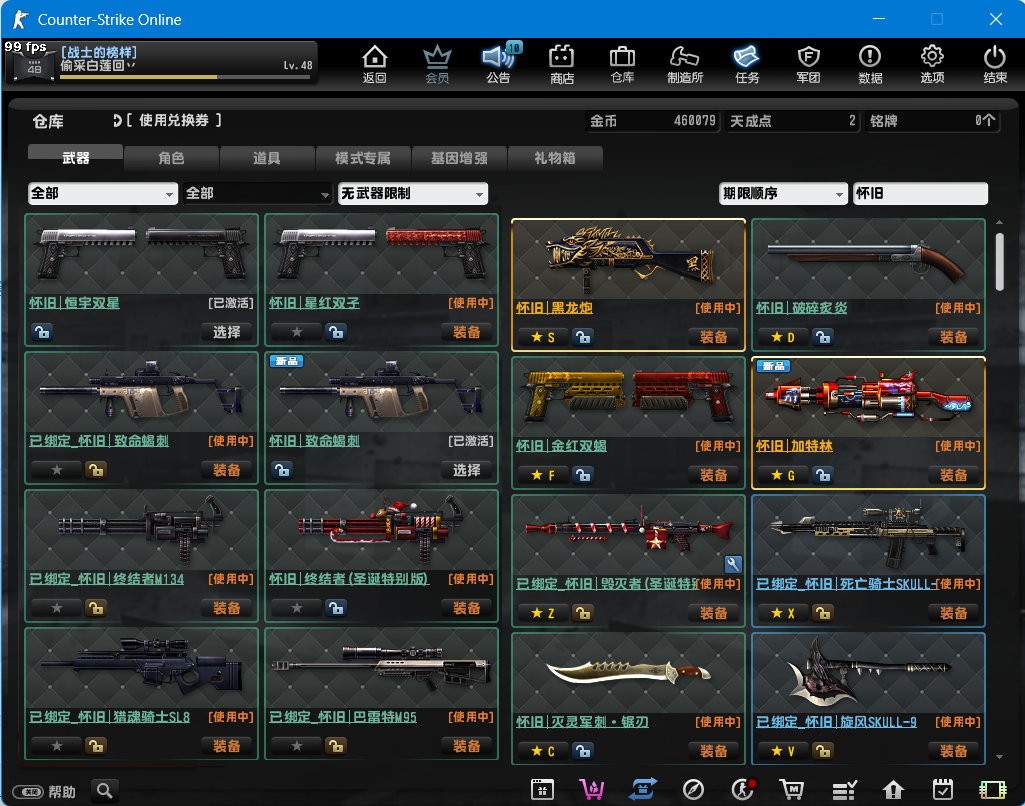Image resolution: width=1025 pixels, height=806 pixels.
Task: Open the 数据 stats icon
Action: point(870,64)
